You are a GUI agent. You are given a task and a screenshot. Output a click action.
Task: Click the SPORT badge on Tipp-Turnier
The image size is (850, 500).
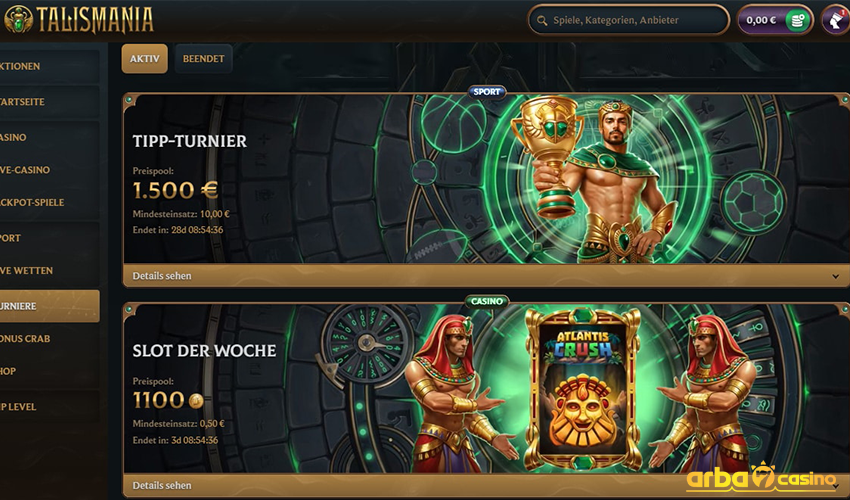(x=487, y=92)
